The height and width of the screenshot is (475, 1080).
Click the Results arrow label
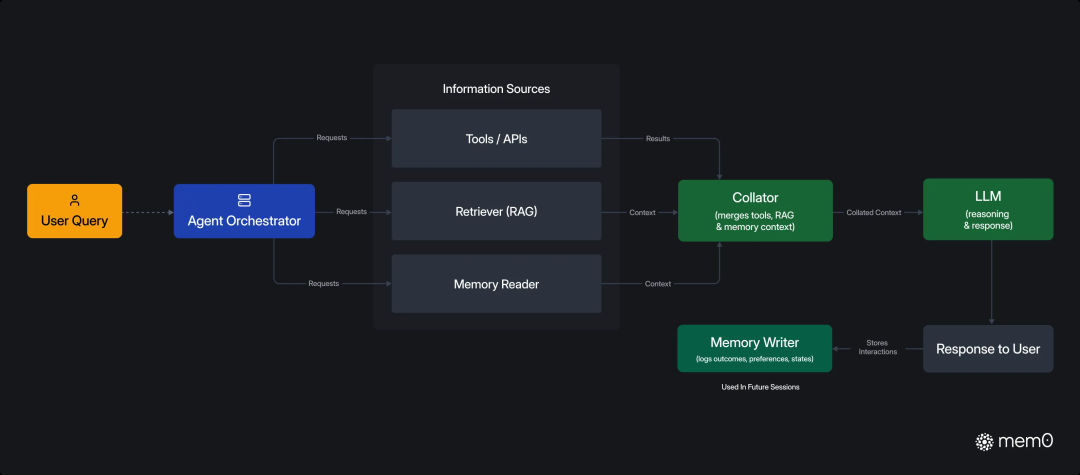(x=658, y=138)
